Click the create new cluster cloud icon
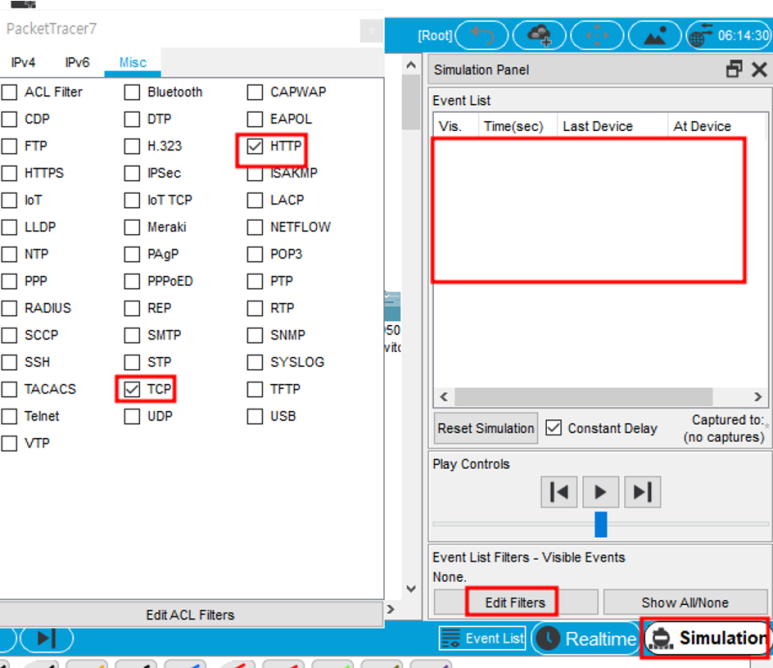The image size is (773, 668). pyautogui.click(x=539, y=35)
